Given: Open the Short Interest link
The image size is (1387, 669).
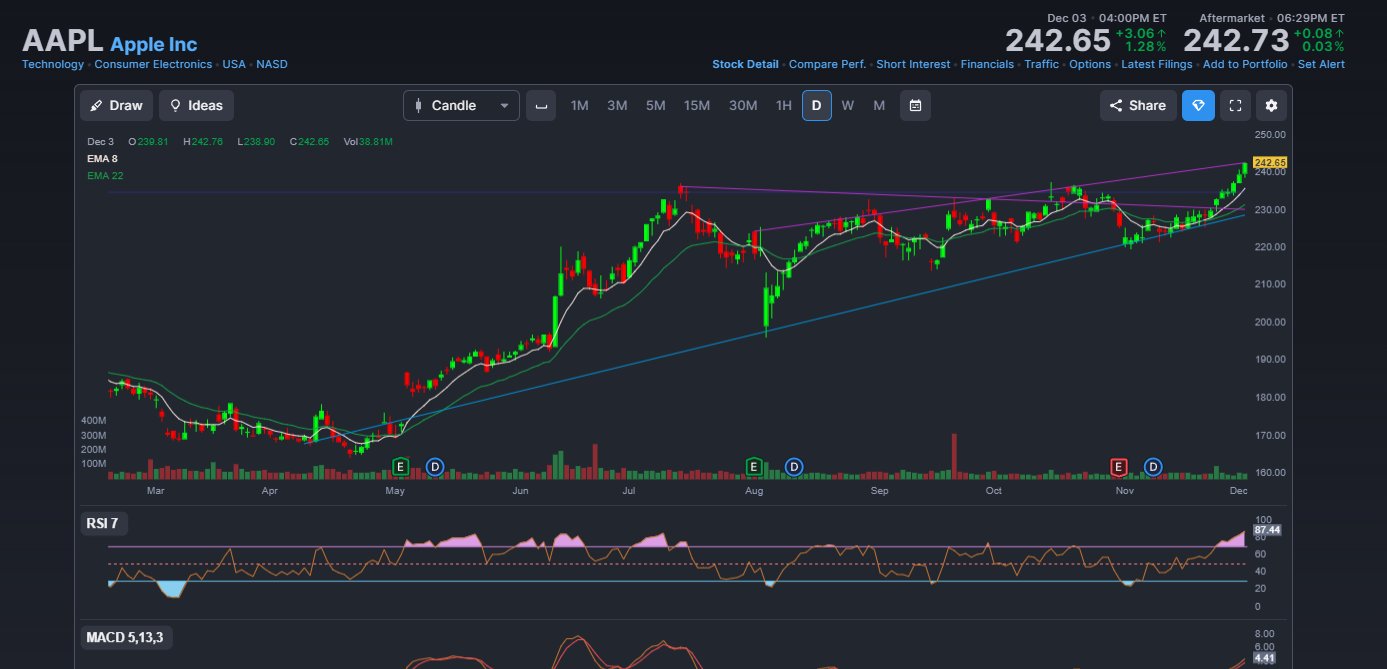Looking at the screenshot, I should click(x=913, y=64).
